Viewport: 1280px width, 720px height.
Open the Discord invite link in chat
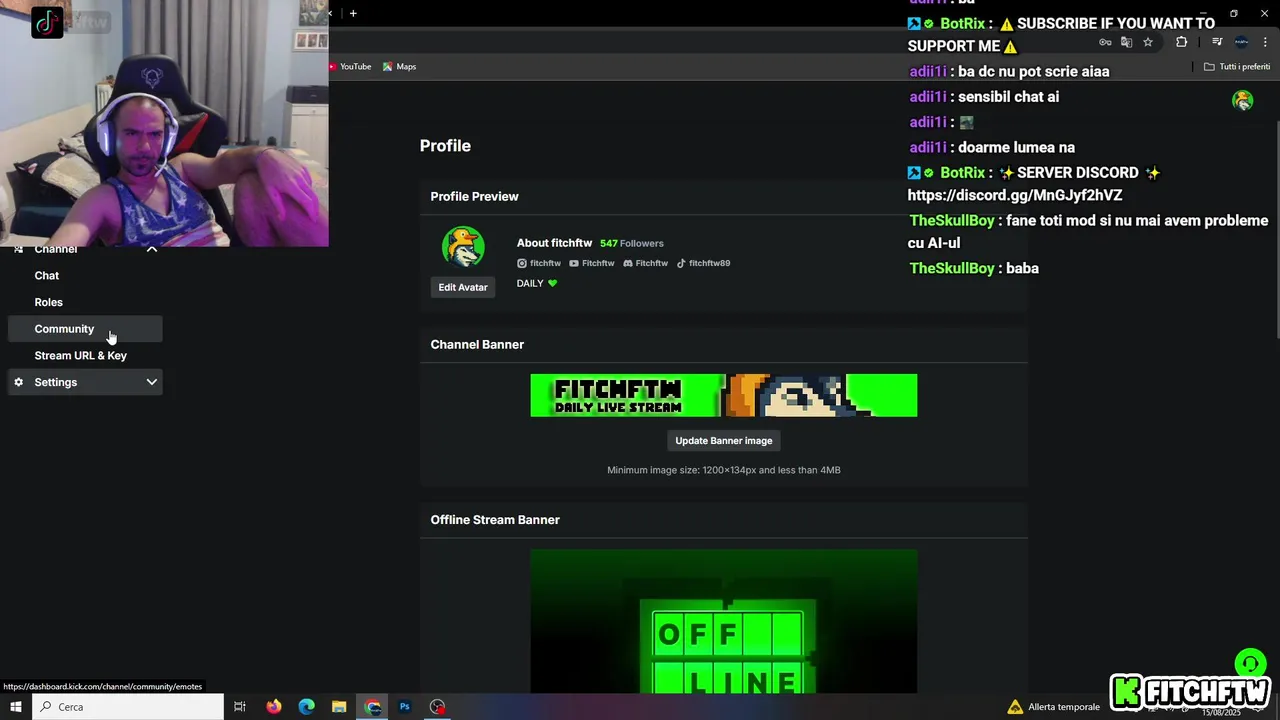coord(1015,195)
